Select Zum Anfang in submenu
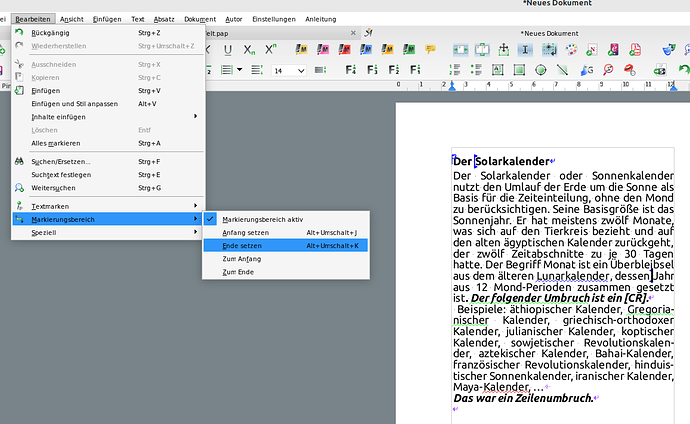 (286, 259)
